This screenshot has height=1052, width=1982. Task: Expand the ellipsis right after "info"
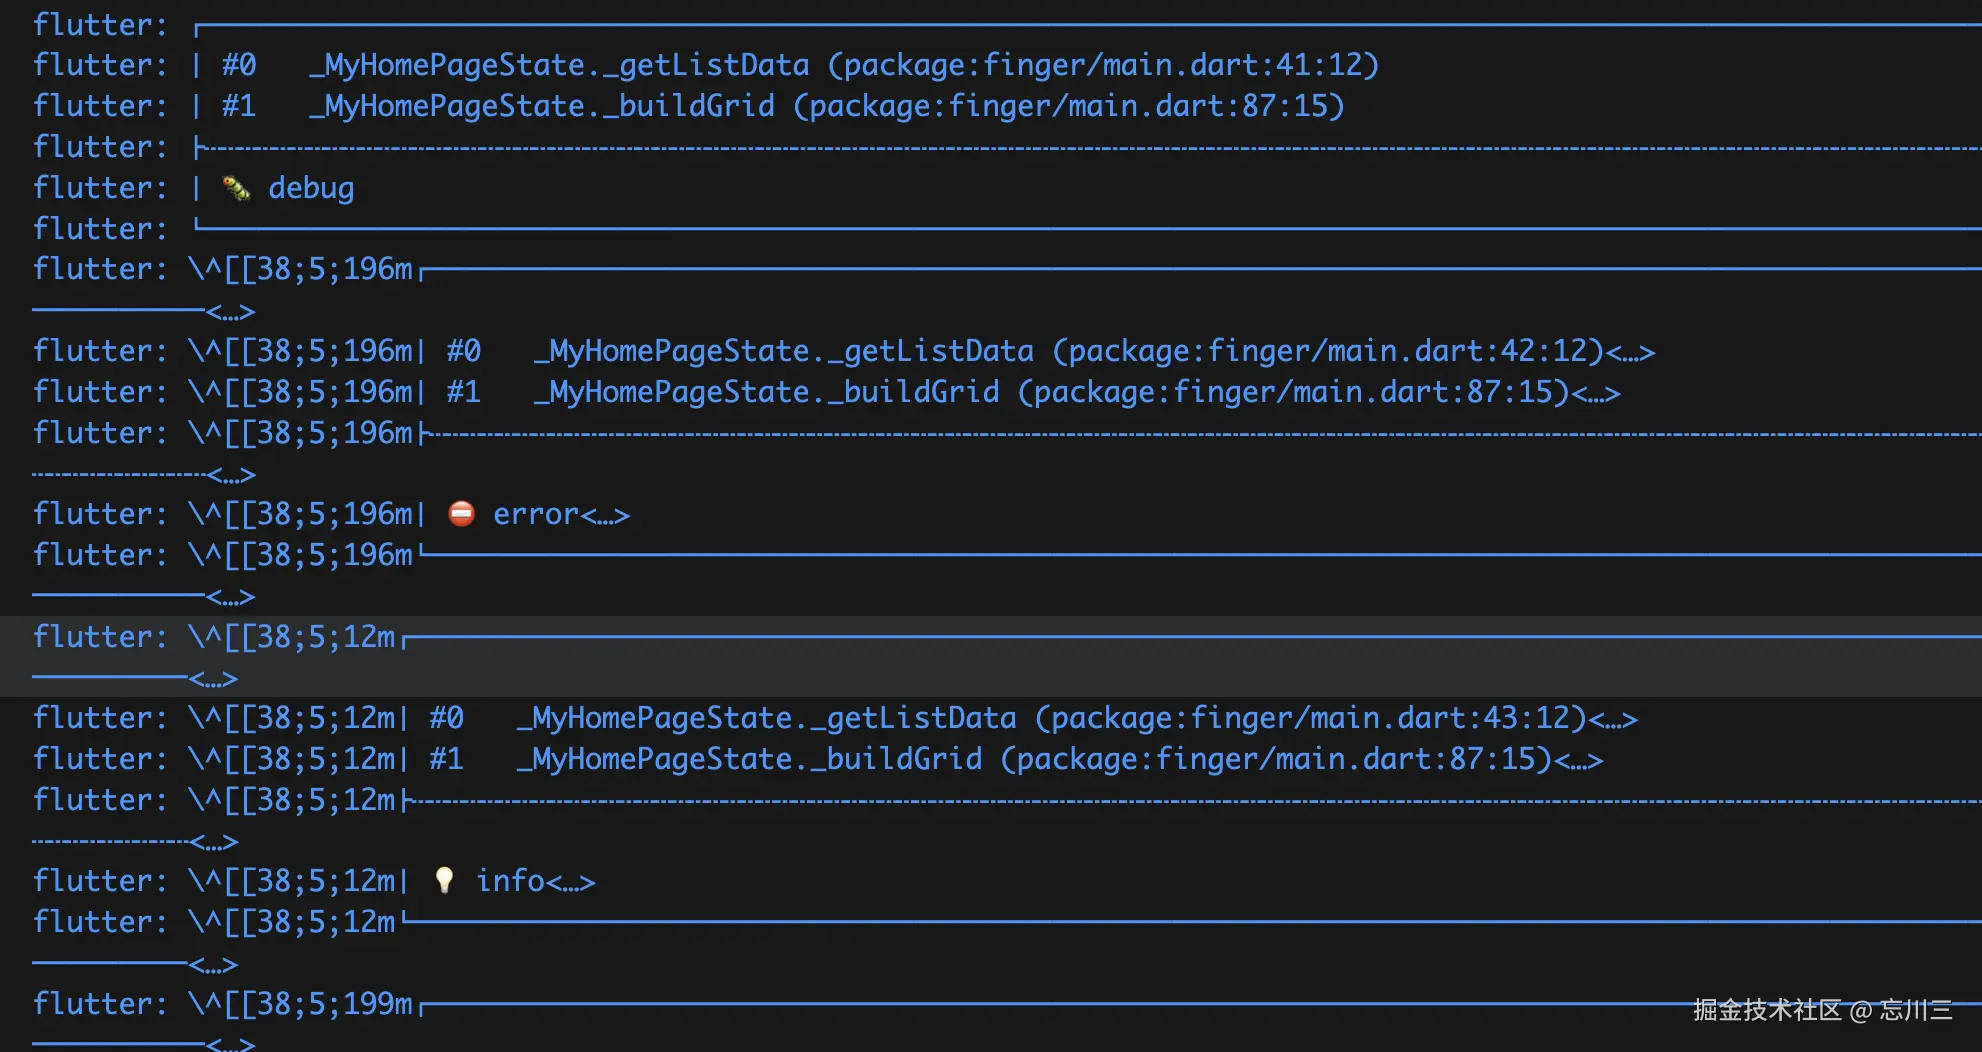tap(571, 882)
